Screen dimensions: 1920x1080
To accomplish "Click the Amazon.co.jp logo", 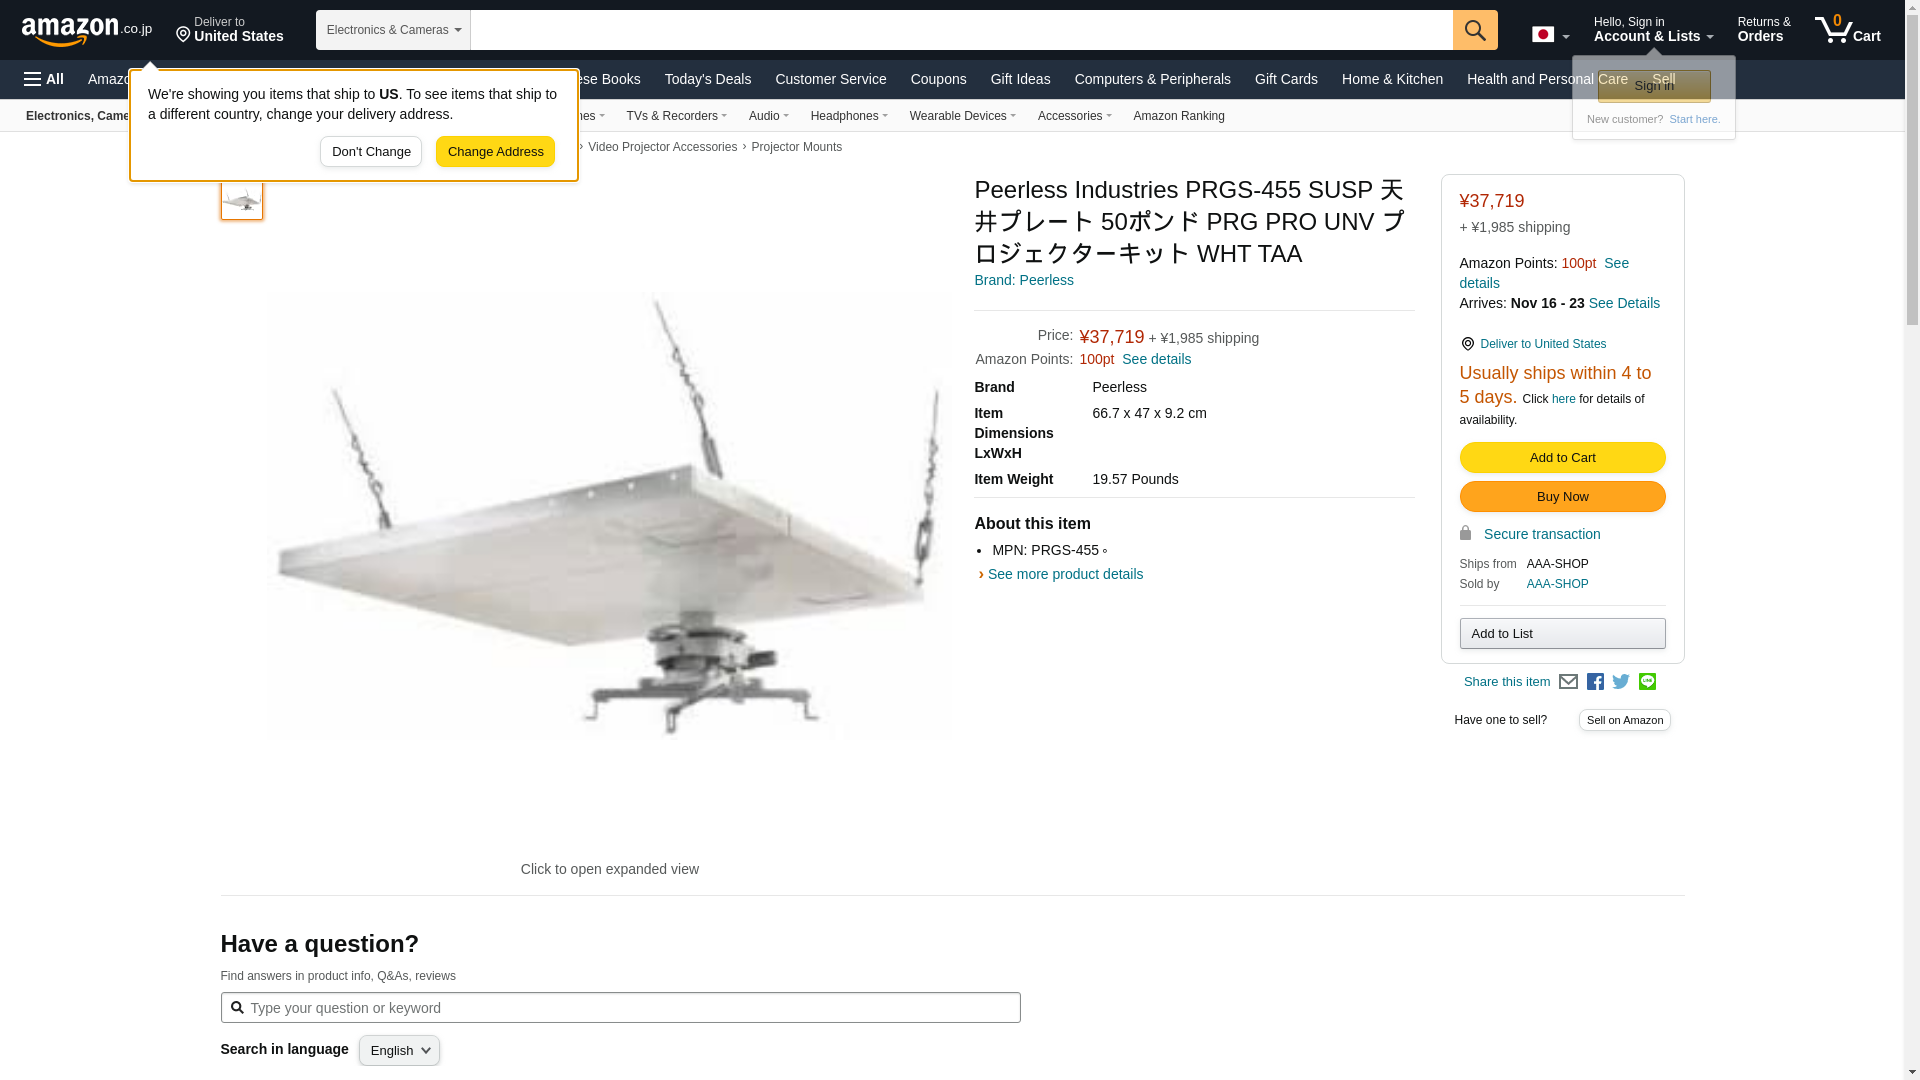I will pos(87,30).
